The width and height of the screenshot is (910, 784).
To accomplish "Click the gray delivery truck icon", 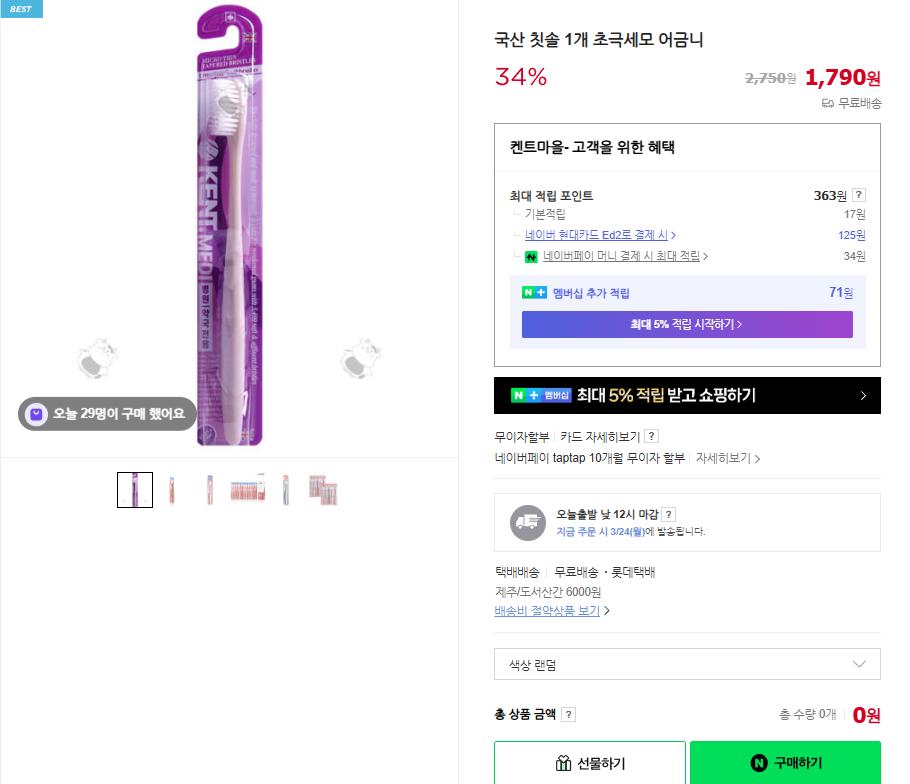I will point(528,522).
